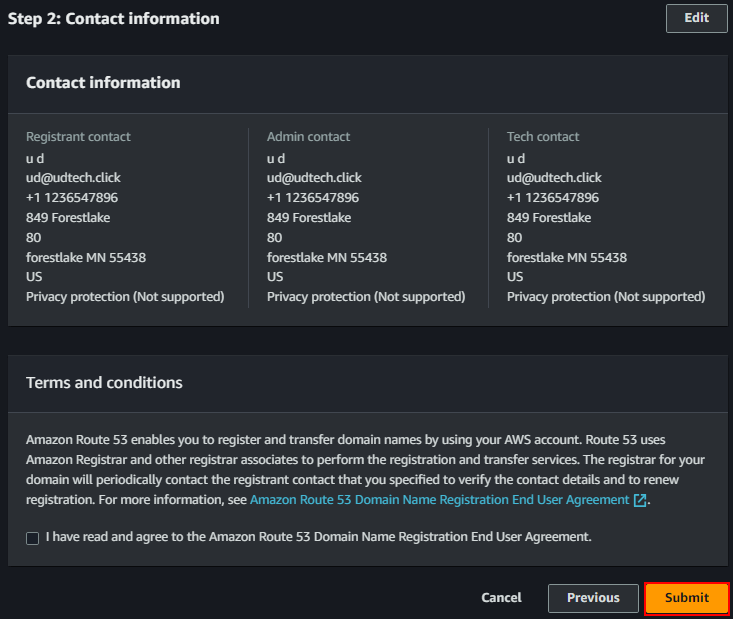This screenshot has width=733, height=619.
Task: Click the Edit button for contact information
Action: coord(696,18)
